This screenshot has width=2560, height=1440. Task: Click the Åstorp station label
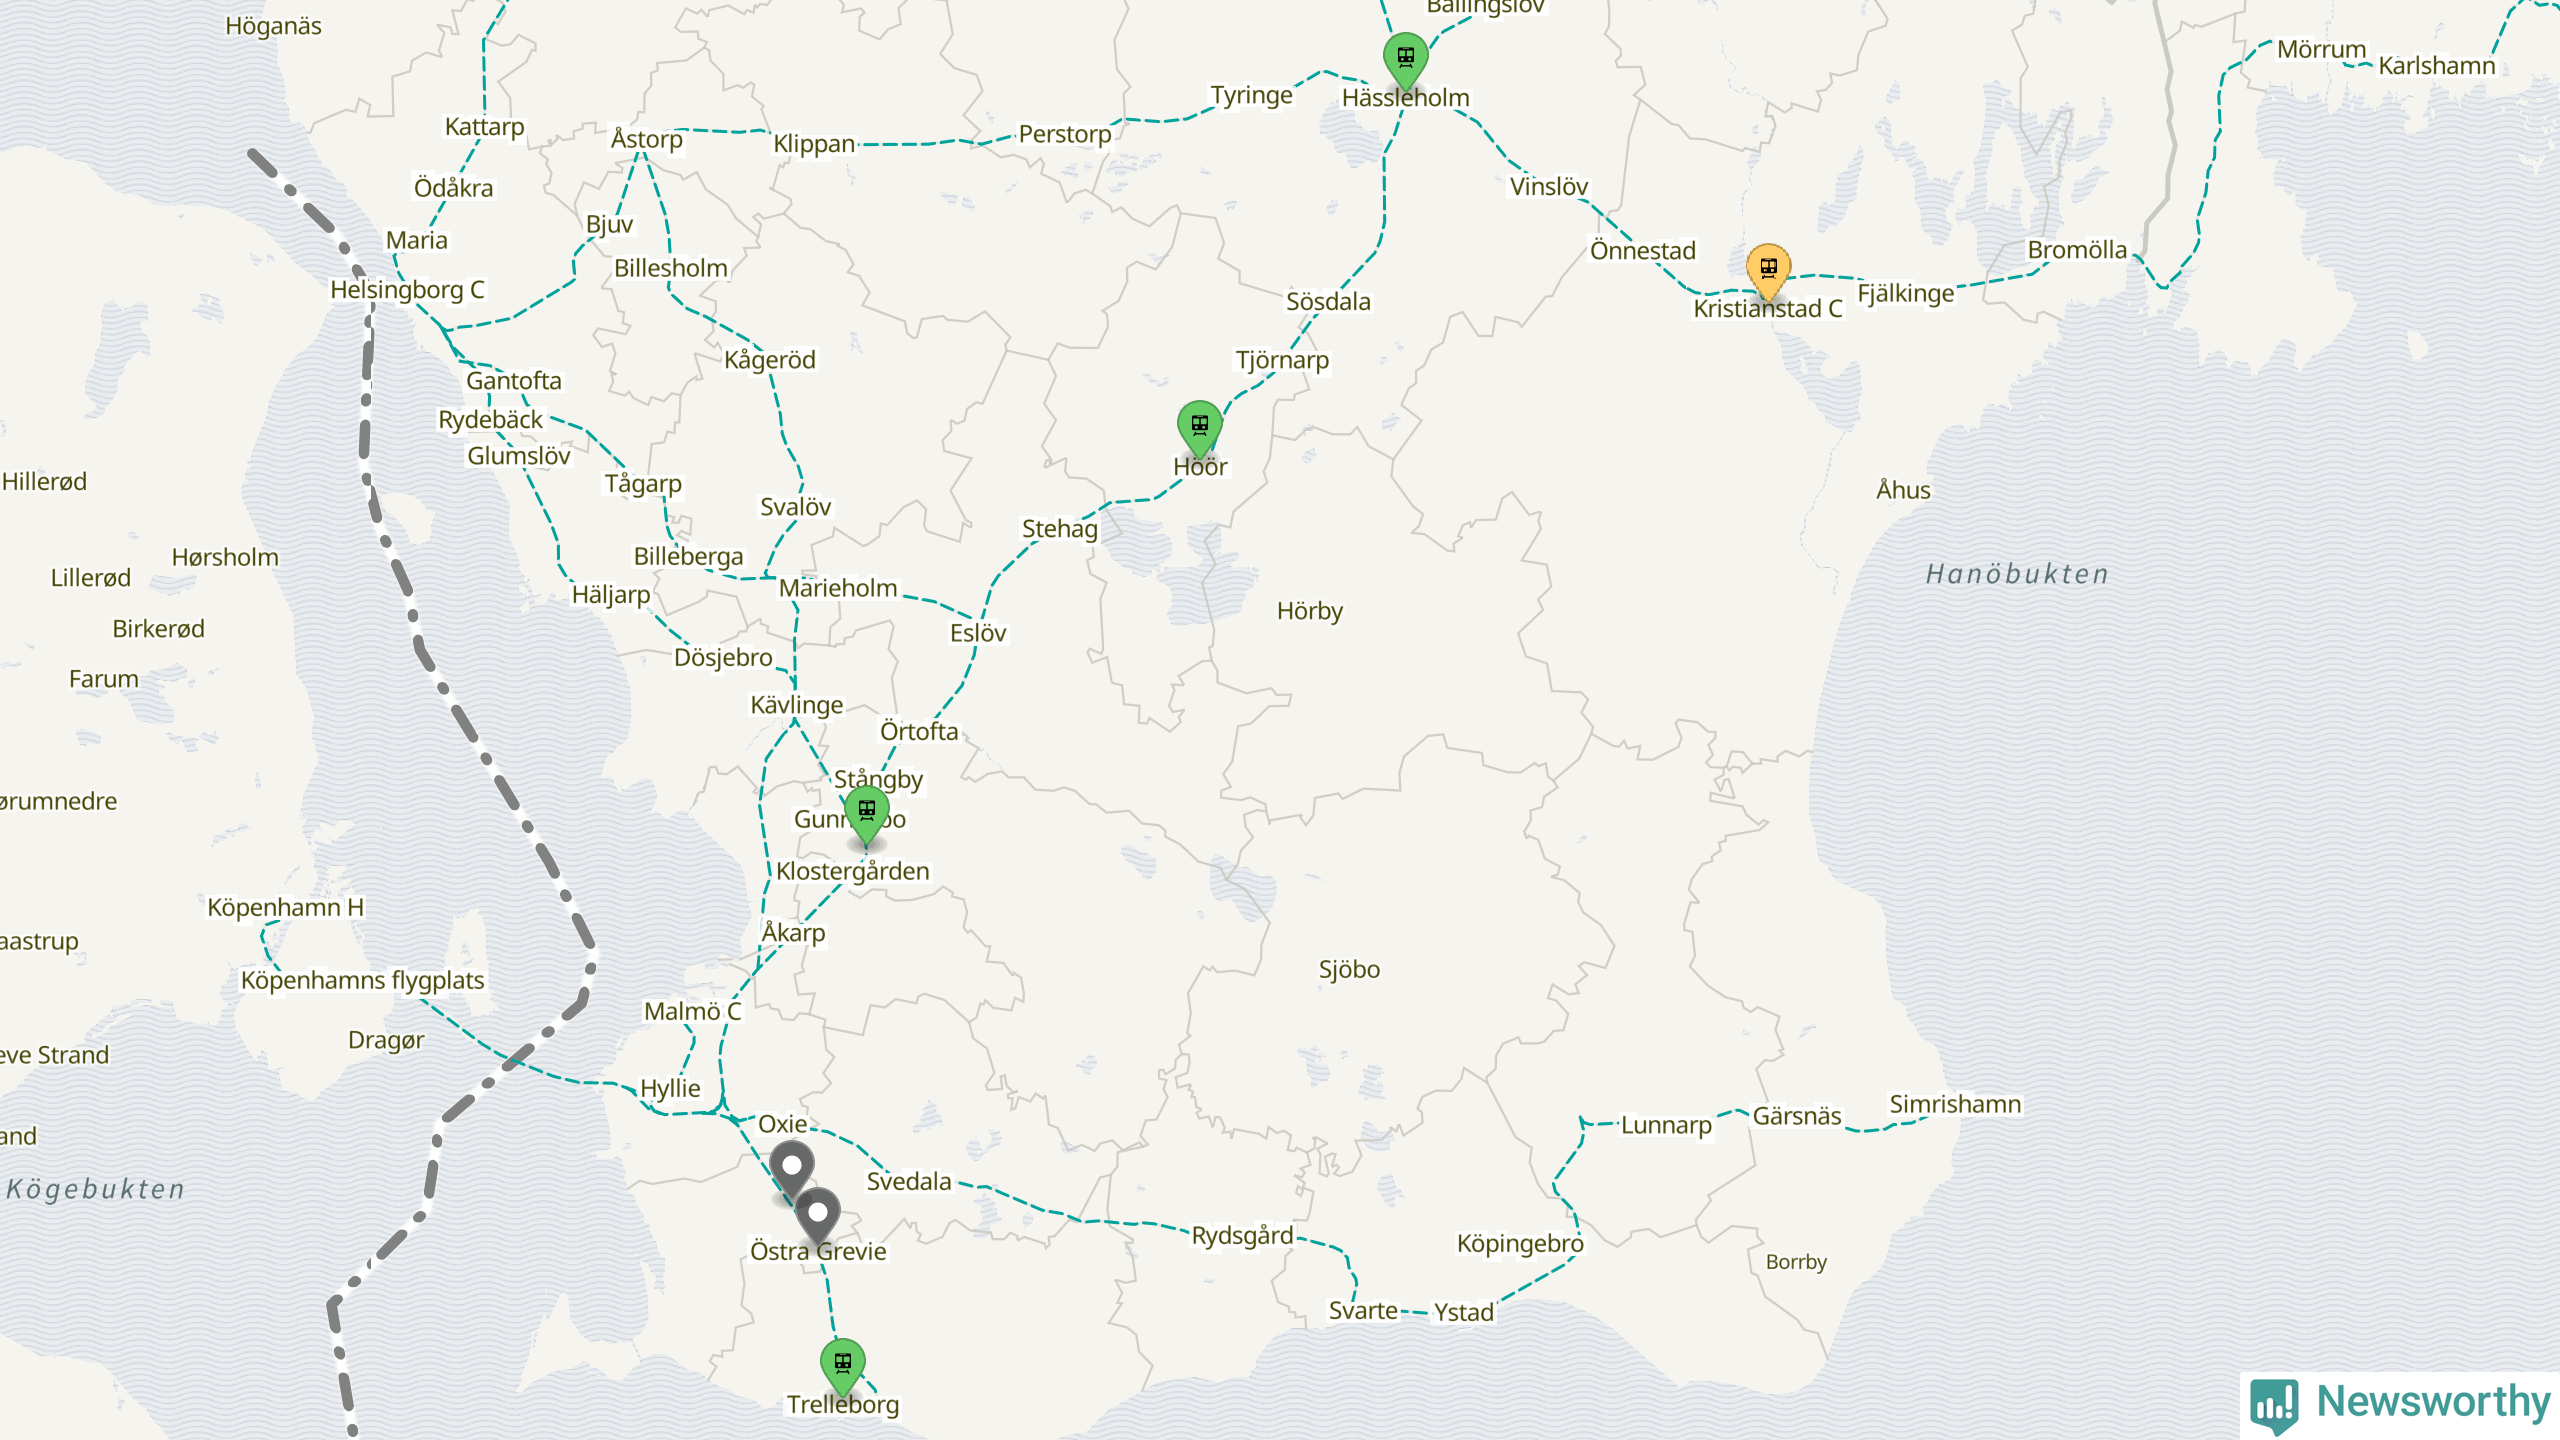[x=646, y=139]
